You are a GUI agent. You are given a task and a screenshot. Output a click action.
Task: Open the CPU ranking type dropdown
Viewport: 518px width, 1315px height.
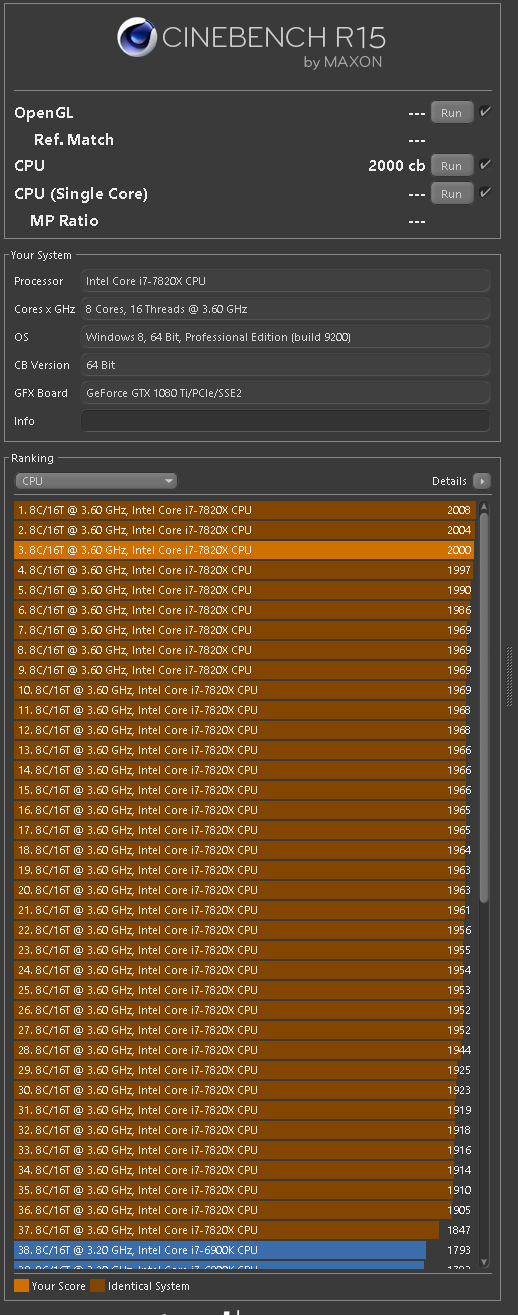pos(96,481)
